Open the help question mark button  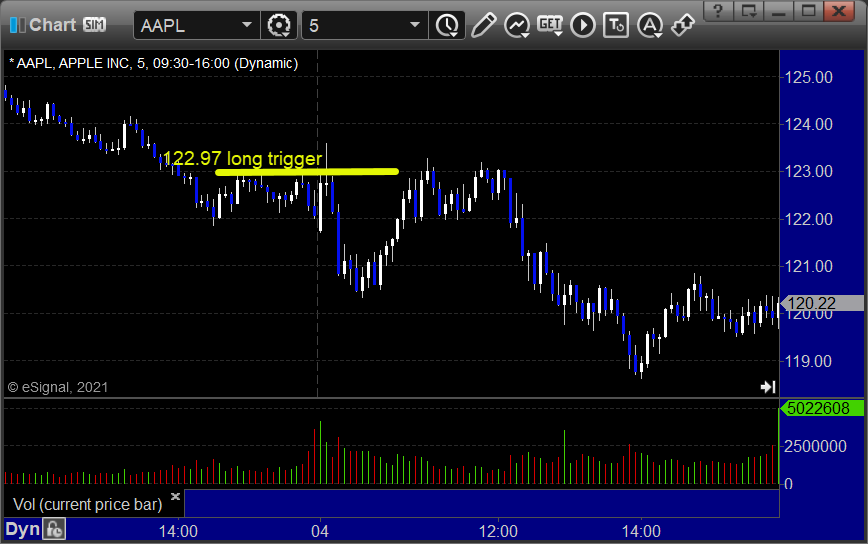click(x=718, y=11)
